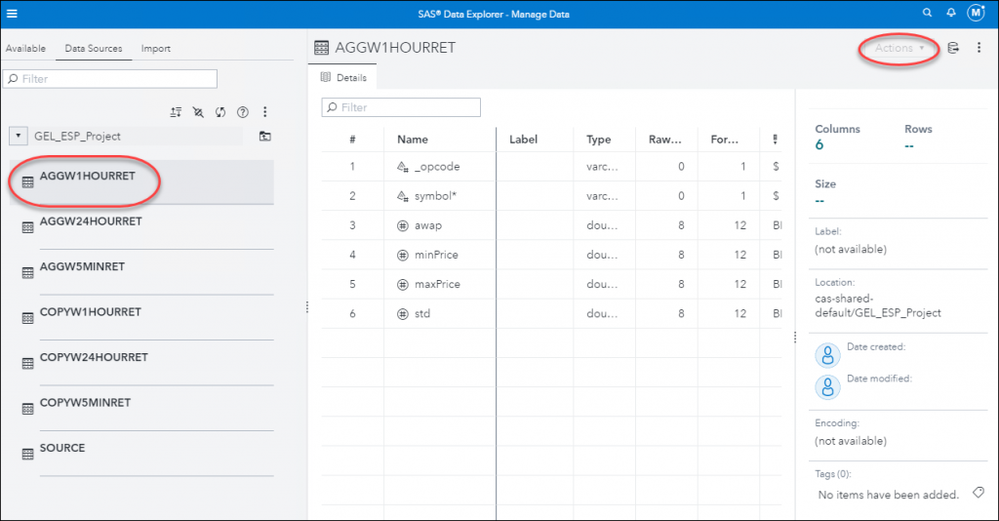This screenshot has height=521, width=999.
Task: Open the Actions dropdown menu
Action: [899, 48]
